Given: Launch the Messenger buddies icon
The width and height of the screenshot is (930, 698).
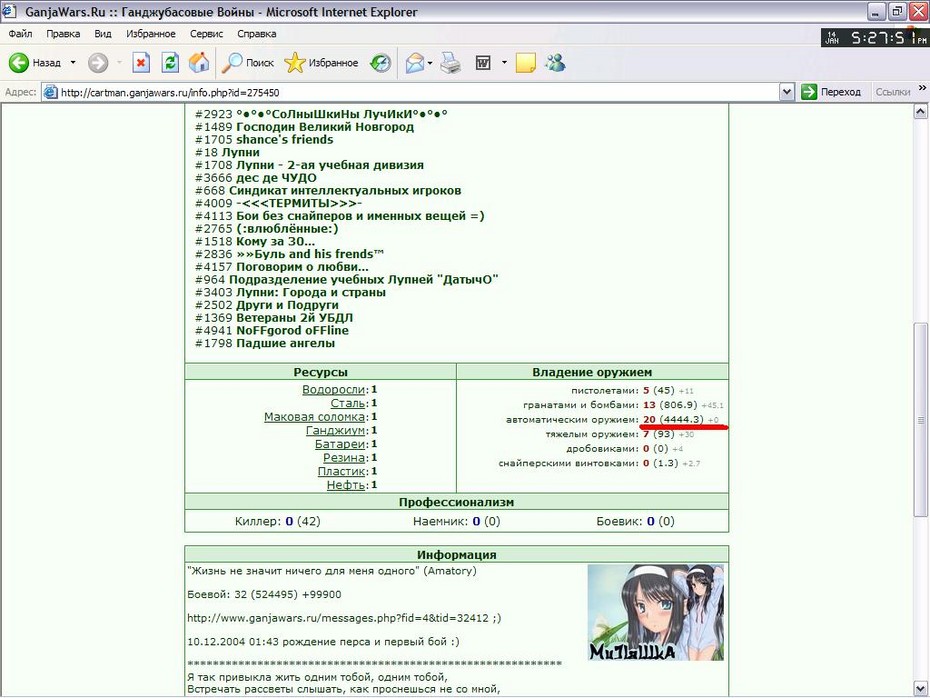Looking at the screenshot, I should 555,62.
